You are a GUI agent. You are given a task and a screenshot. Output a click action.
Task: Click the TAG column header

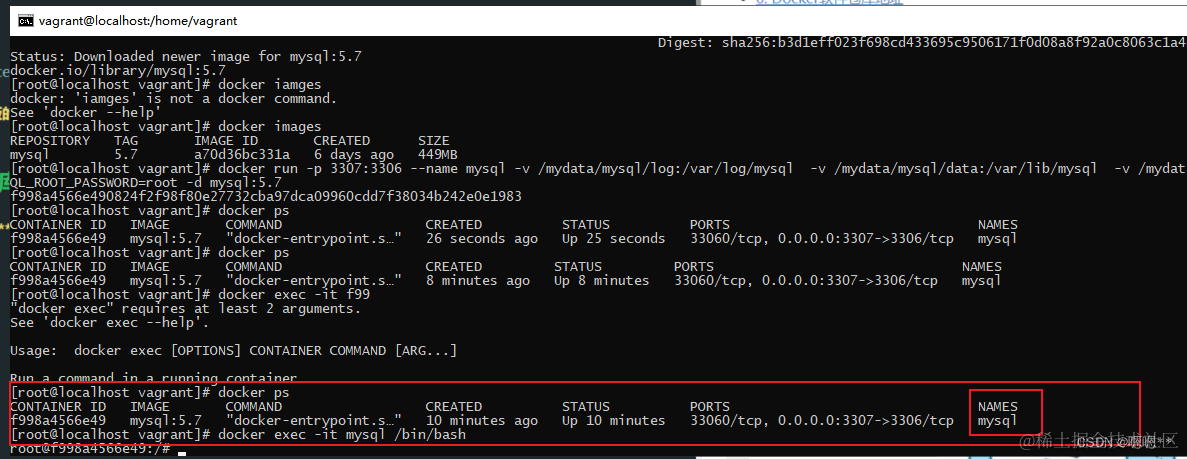click(126, 141)
